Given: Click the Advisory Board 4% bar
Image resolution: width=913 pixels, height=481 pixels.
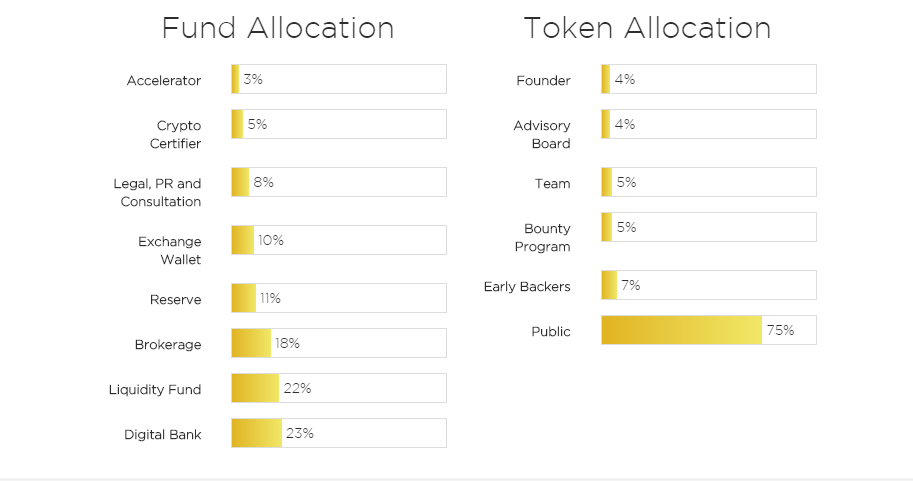Looking at the screenshot, I should pyautogui.click(x=708, y=124).
